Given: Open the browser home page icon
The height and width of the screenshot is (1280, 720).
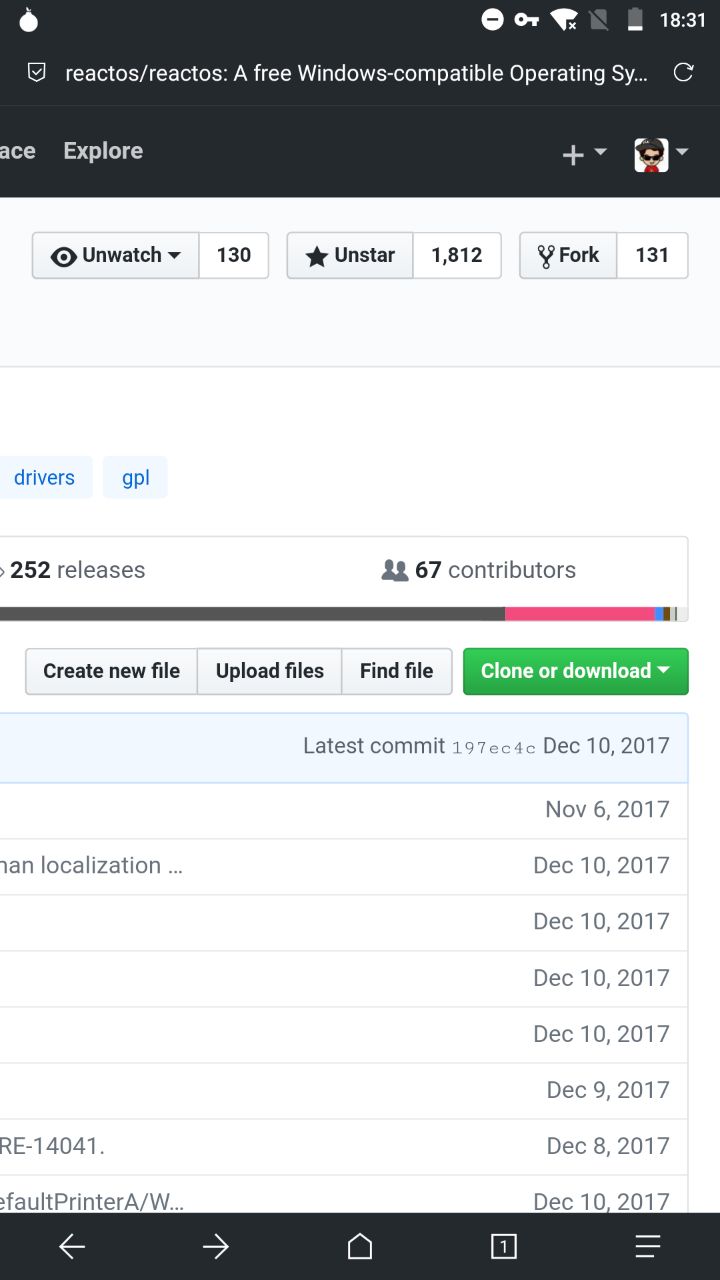Looking at the screenshot, I should tap(360, 1246).
